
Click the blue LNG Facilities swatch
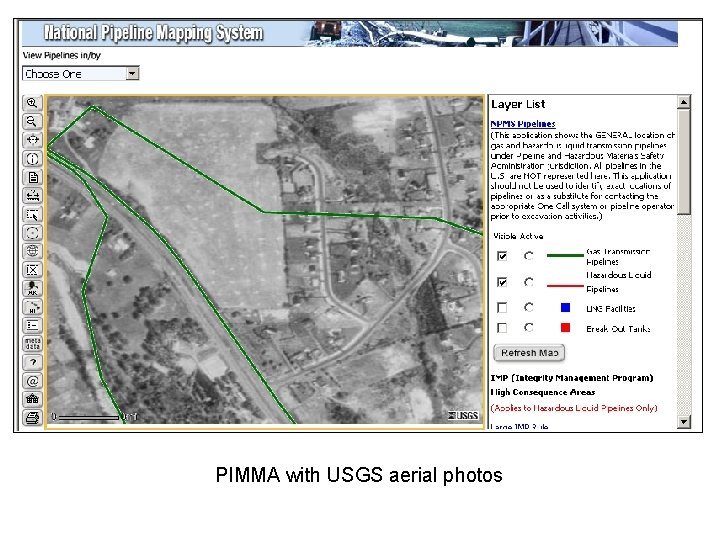pyautogui.click(x=565, y=307)
